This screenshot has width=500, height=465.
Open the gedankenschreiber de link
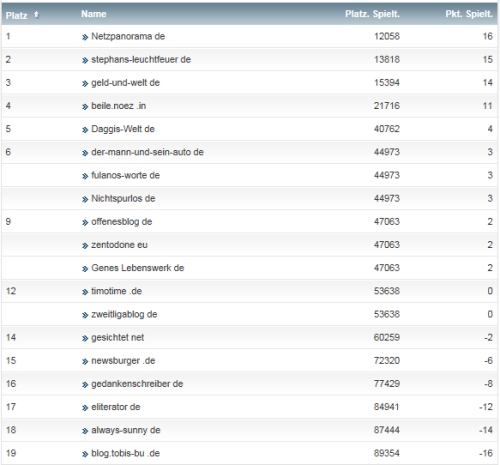(x=137, y=384)
